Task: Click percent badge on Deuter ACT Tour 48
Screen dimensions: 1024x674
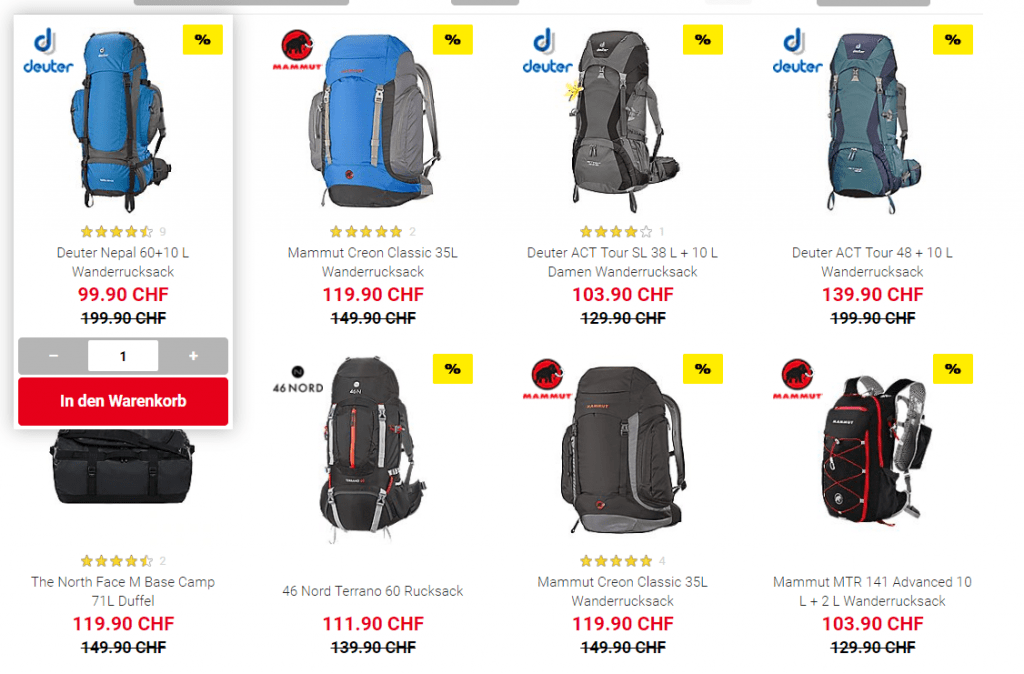Action: click(x=953, y=39)
